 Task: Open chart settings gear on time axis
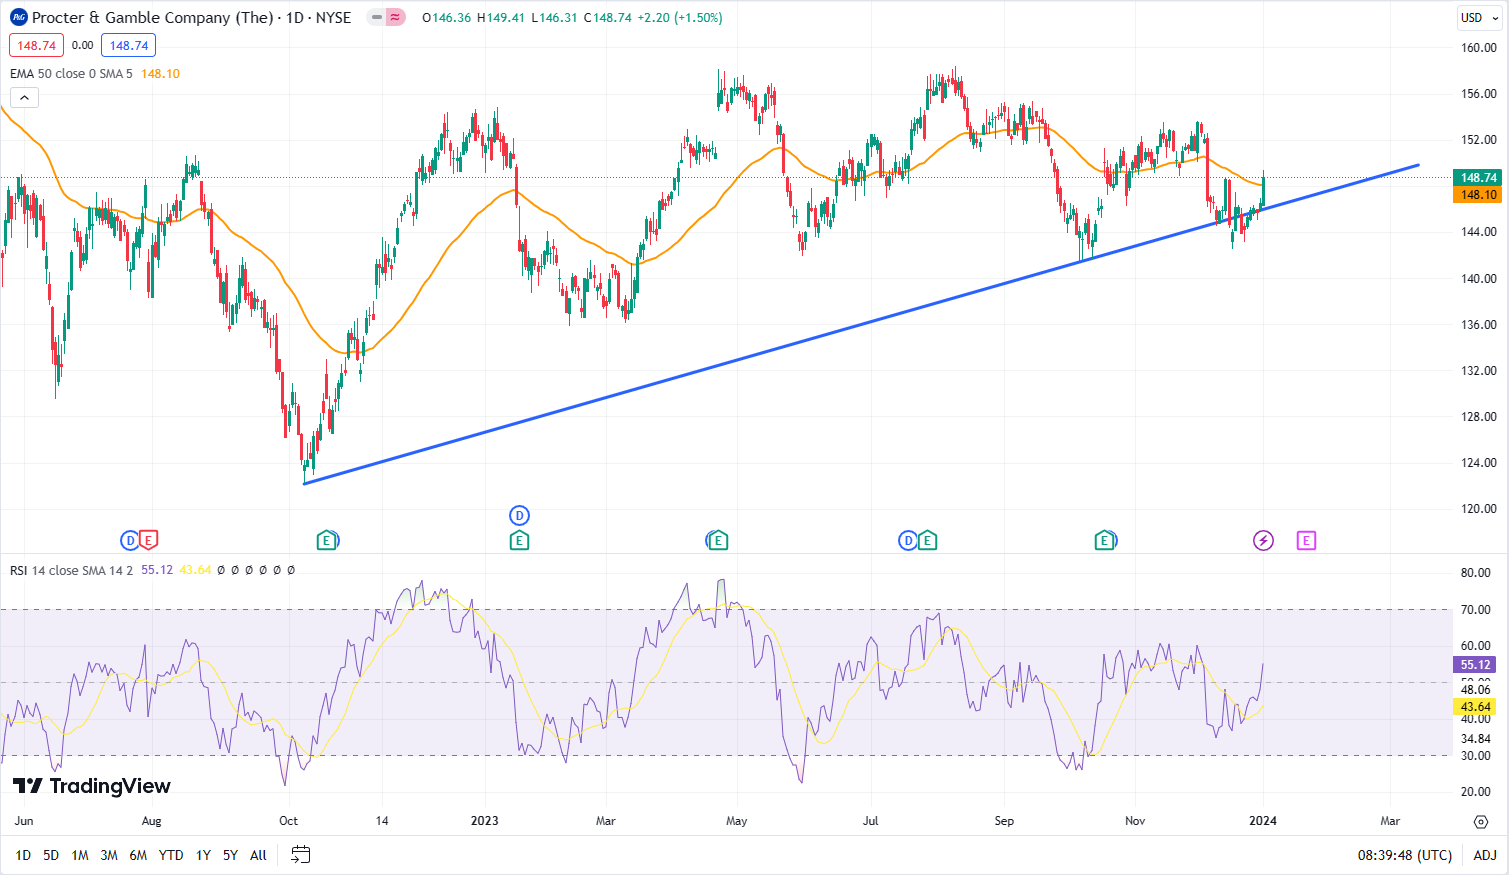(x=1481, y=821)
